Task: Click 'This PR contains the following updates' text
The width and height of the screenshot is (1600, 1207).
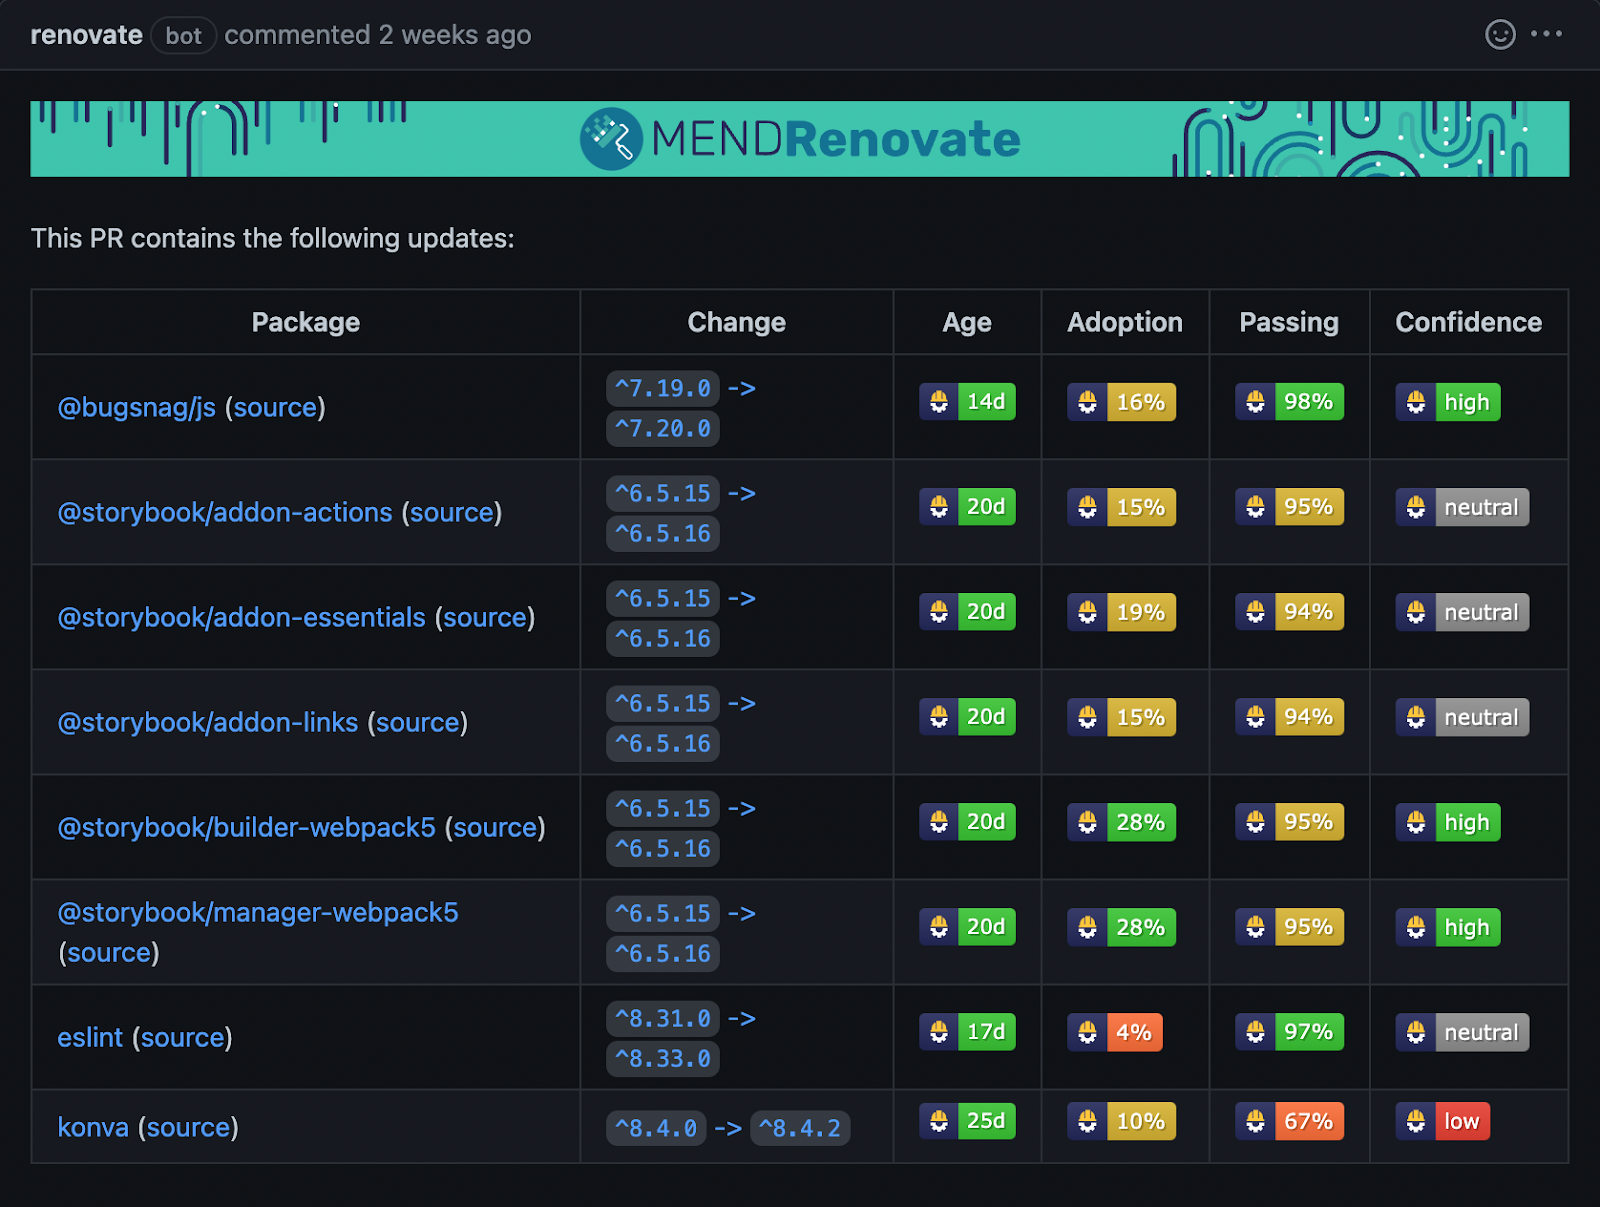Action: tap(273, 238)
